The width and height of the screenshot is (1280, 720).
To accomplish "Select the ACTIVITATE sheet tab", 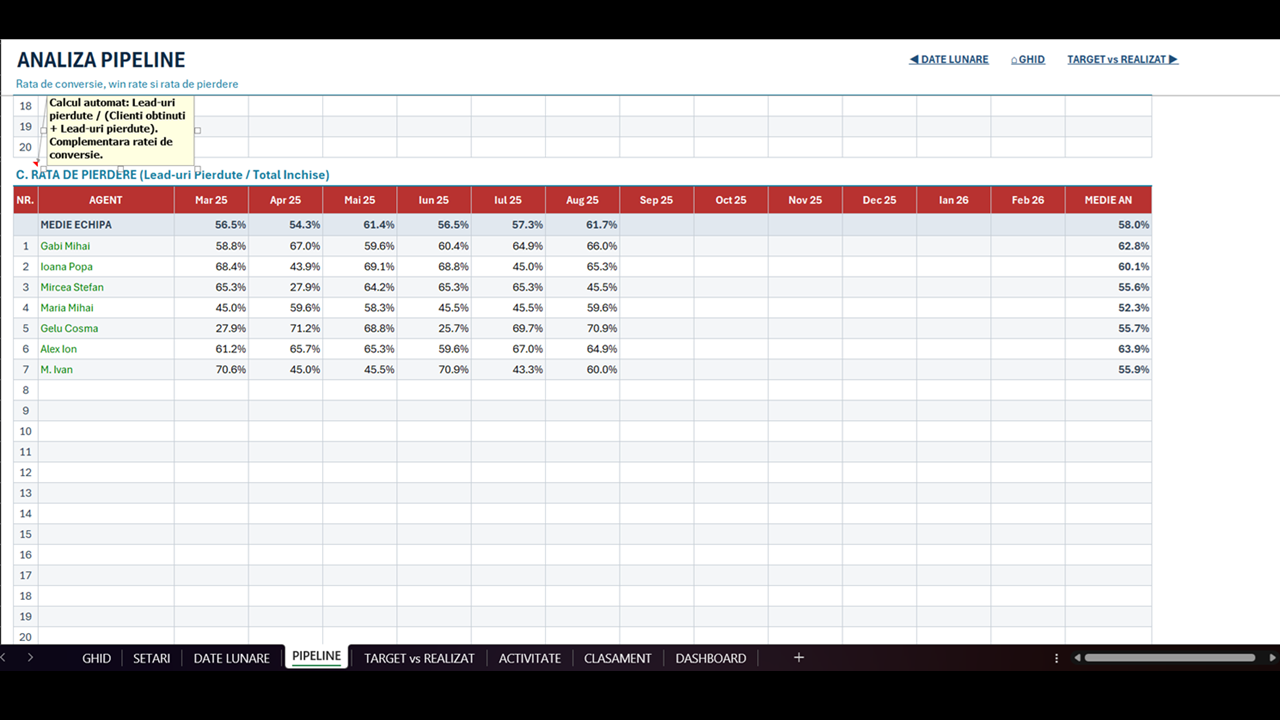I will 529,658.
